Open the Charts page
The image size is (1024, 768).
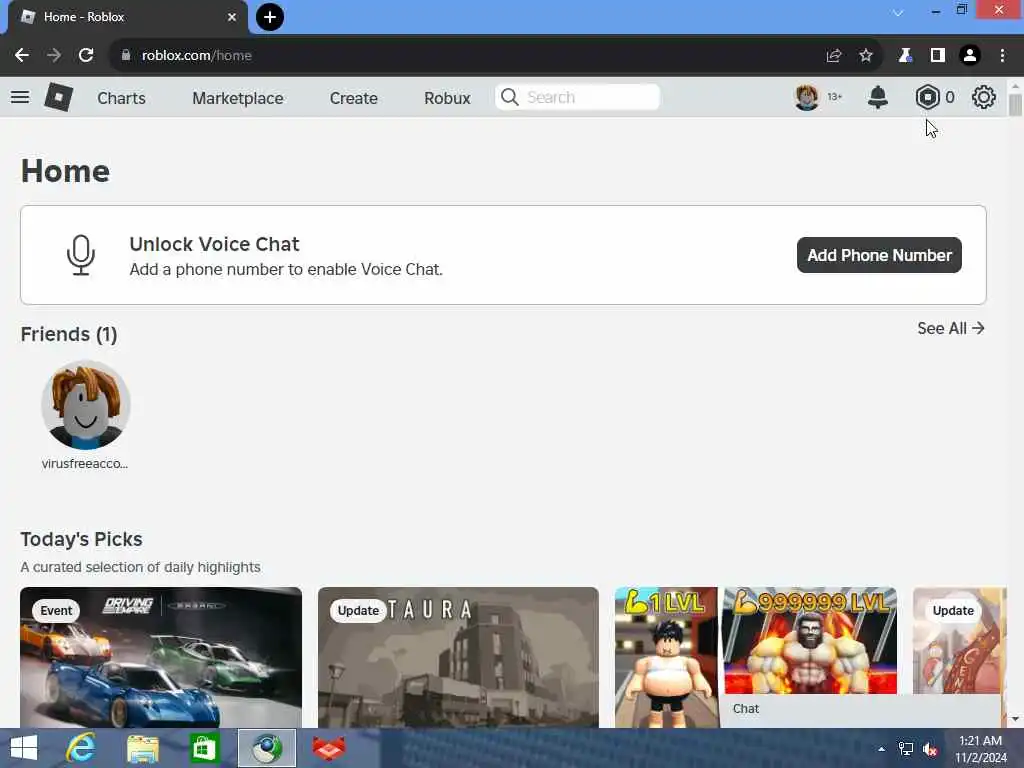coord(121,98)
